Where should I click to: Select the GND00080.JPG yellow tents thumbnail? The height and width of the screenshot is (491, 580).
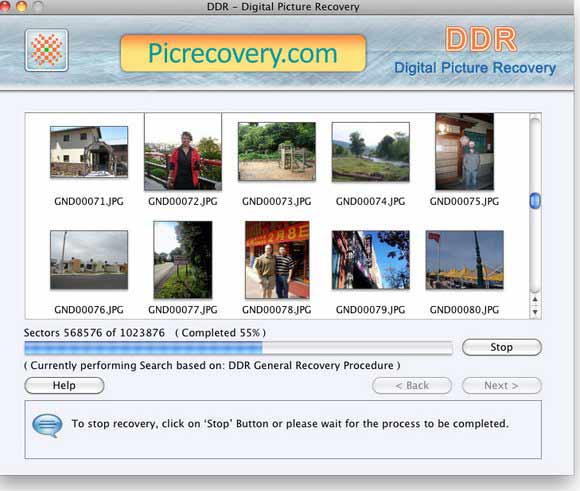point(465,260)
